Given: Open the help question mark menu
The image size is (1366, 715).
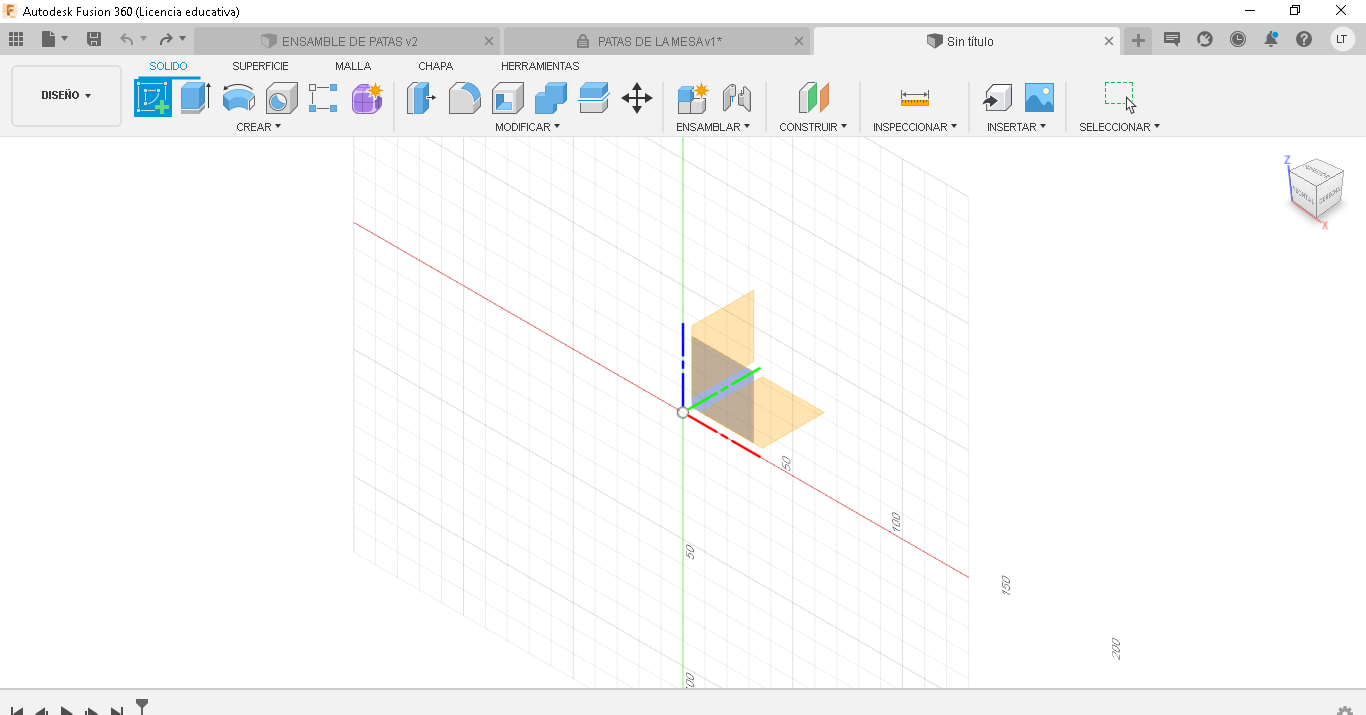Looking at the screenshot, I should 1304,39.
